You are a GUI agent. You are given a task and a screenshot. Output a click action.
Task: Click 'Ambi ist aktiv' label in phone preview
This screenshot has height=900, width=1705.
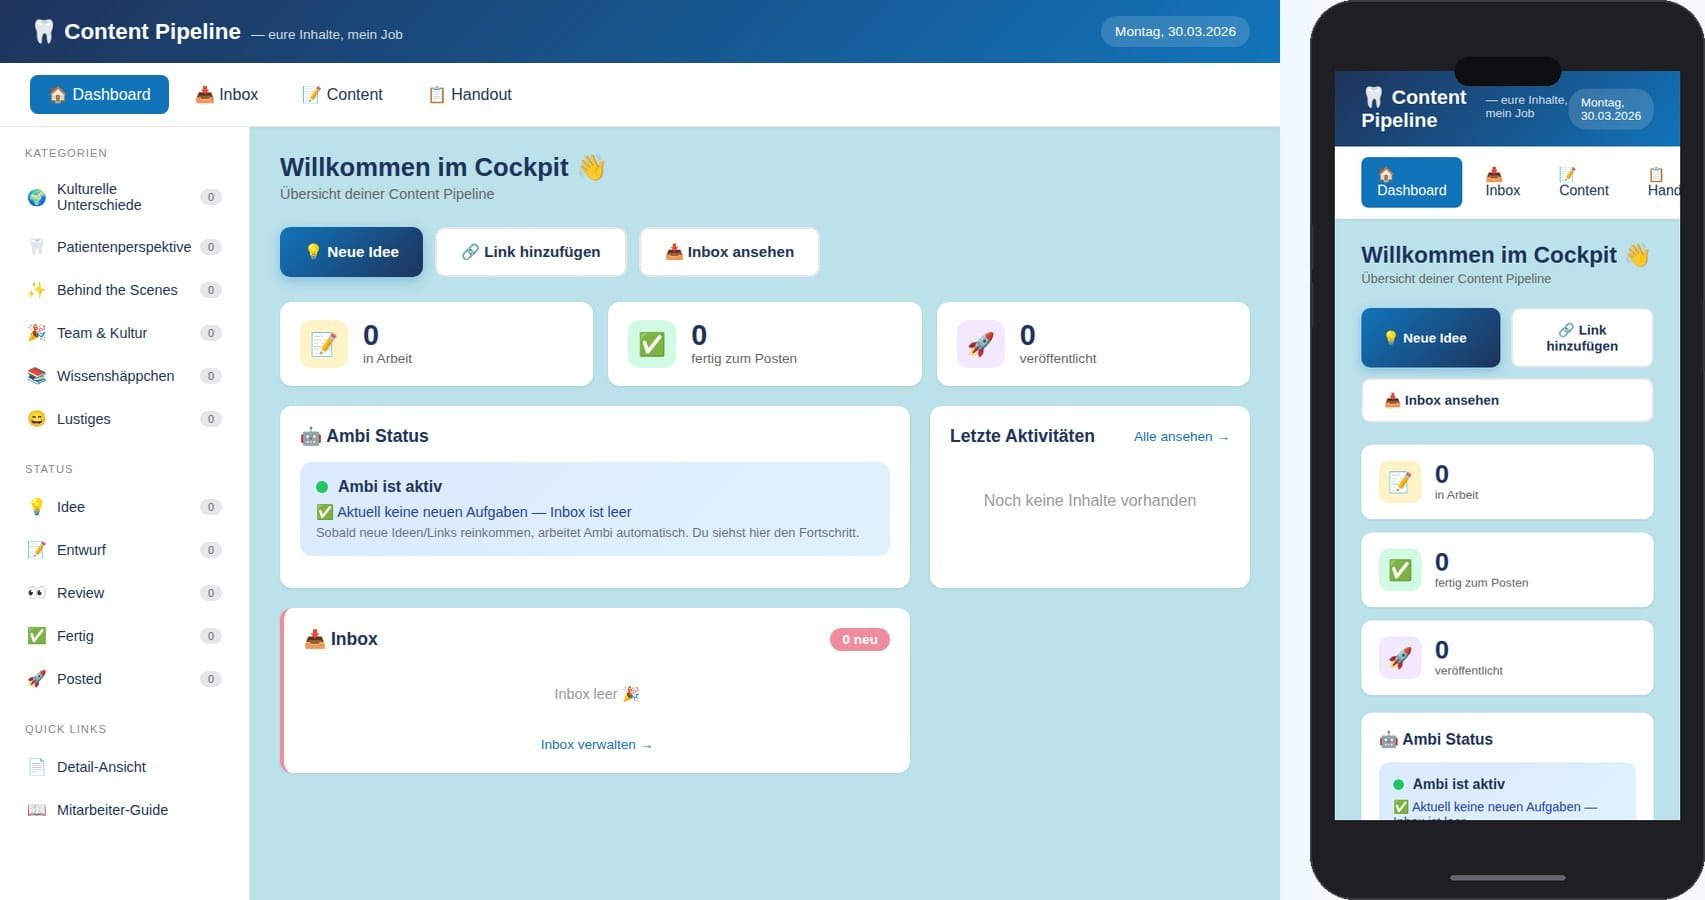pos(1458,784)
